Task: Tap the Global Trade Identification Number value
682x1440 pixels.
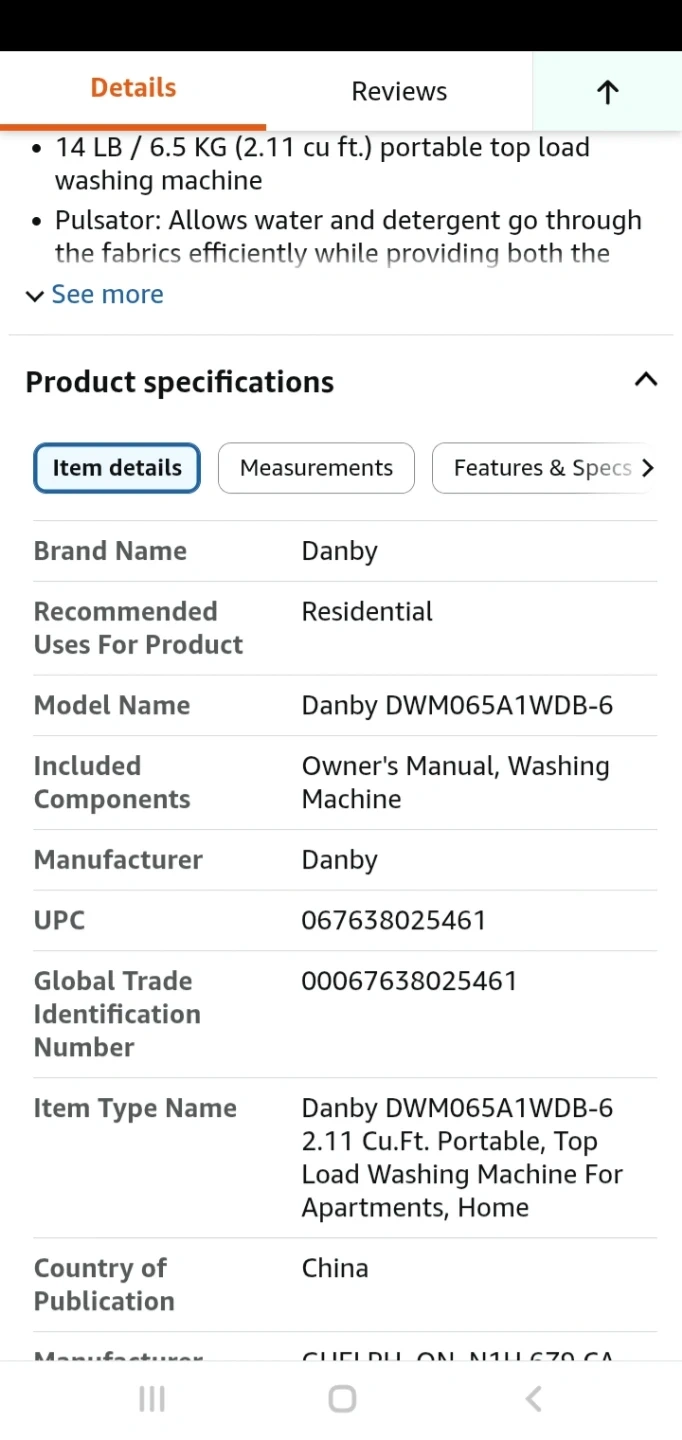Action: pos(409,981)
